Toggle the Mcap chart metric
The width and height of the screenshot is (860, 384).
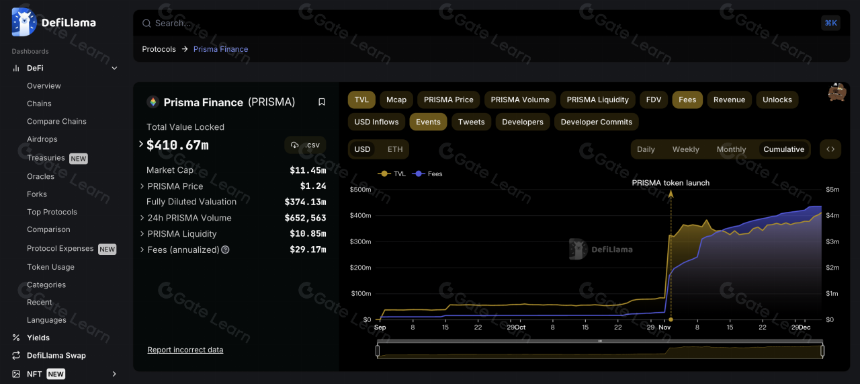click(396, 100)
